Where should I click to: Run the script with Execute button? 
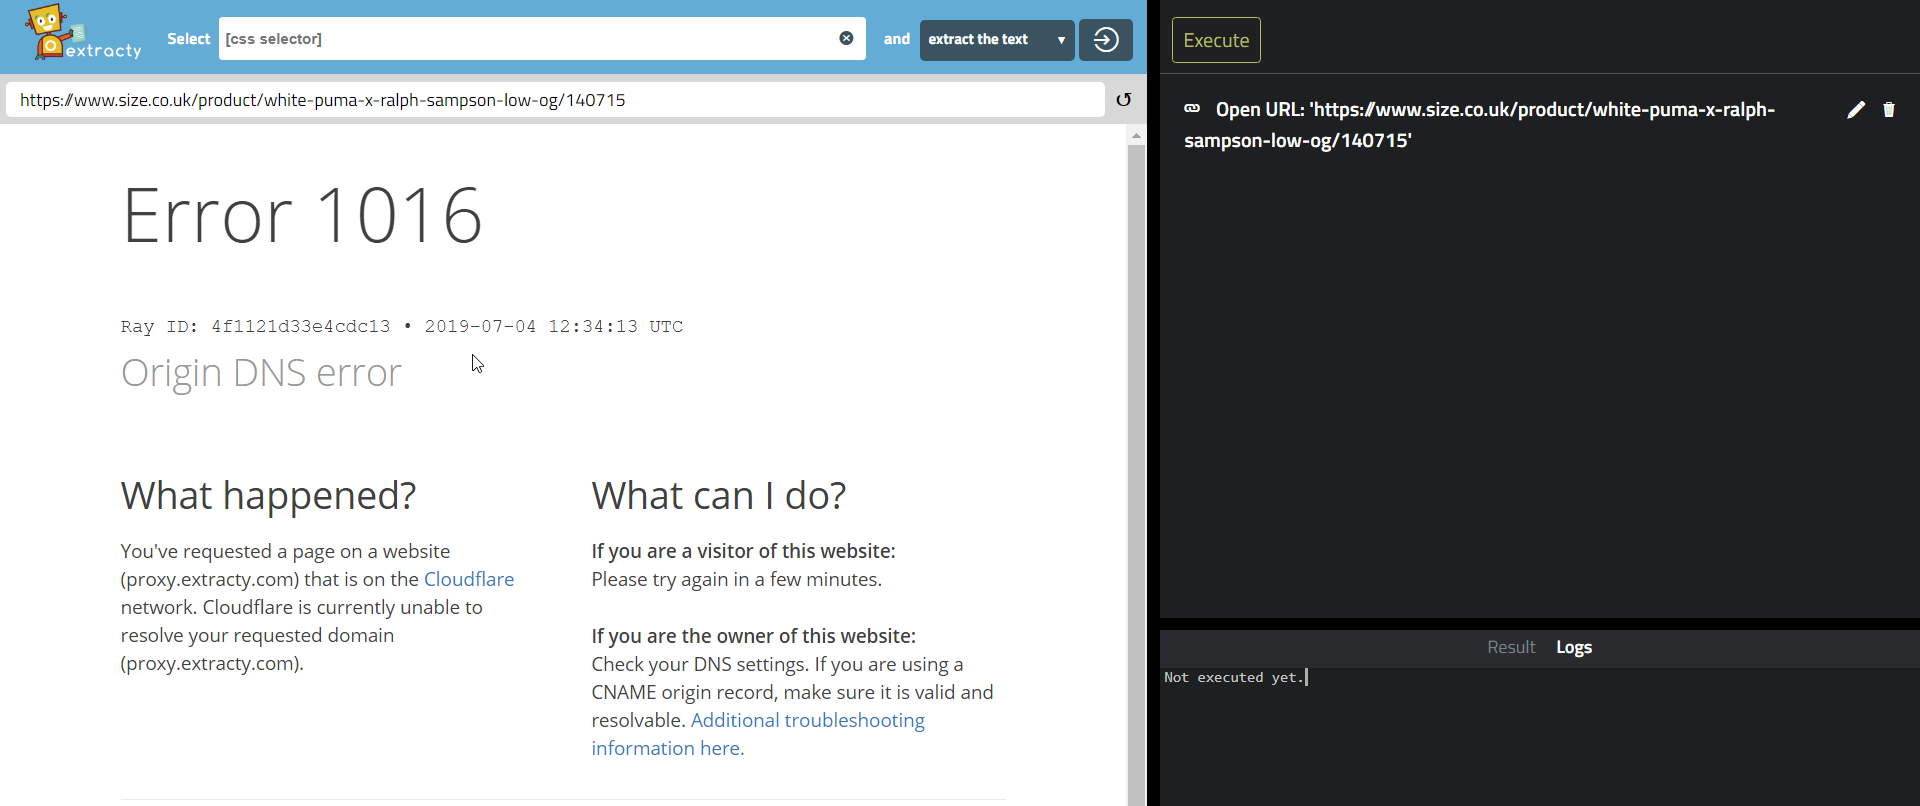pos(1216,40)
